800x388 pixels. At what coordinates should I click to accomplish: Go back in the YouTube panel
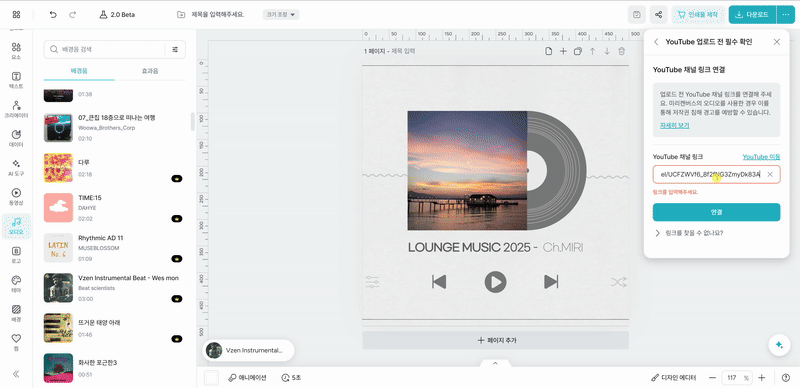point(656,42)
